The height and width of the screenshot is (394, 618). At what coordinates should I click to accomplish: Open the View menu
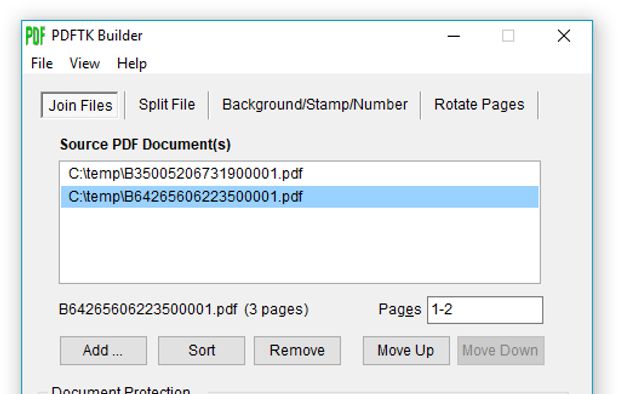[85, 63]
